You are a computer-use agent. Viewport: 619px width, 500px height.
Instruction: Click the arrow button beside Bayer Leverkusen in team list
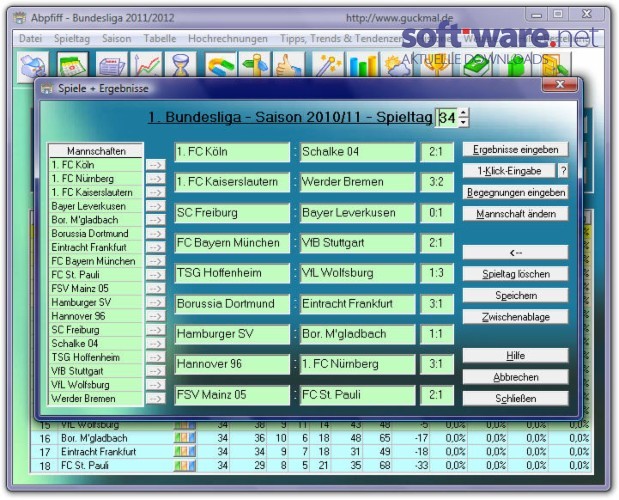[x=156, y=206]
